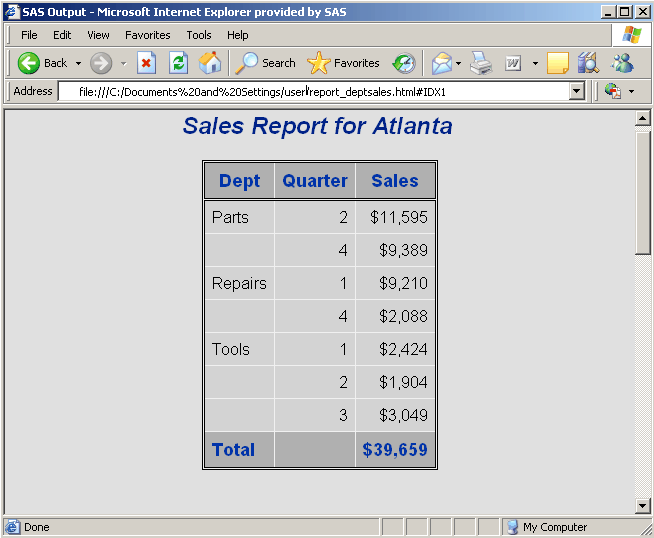654x538 pixels.
Task: Launch the Messenger people icon
Action: 622,63
